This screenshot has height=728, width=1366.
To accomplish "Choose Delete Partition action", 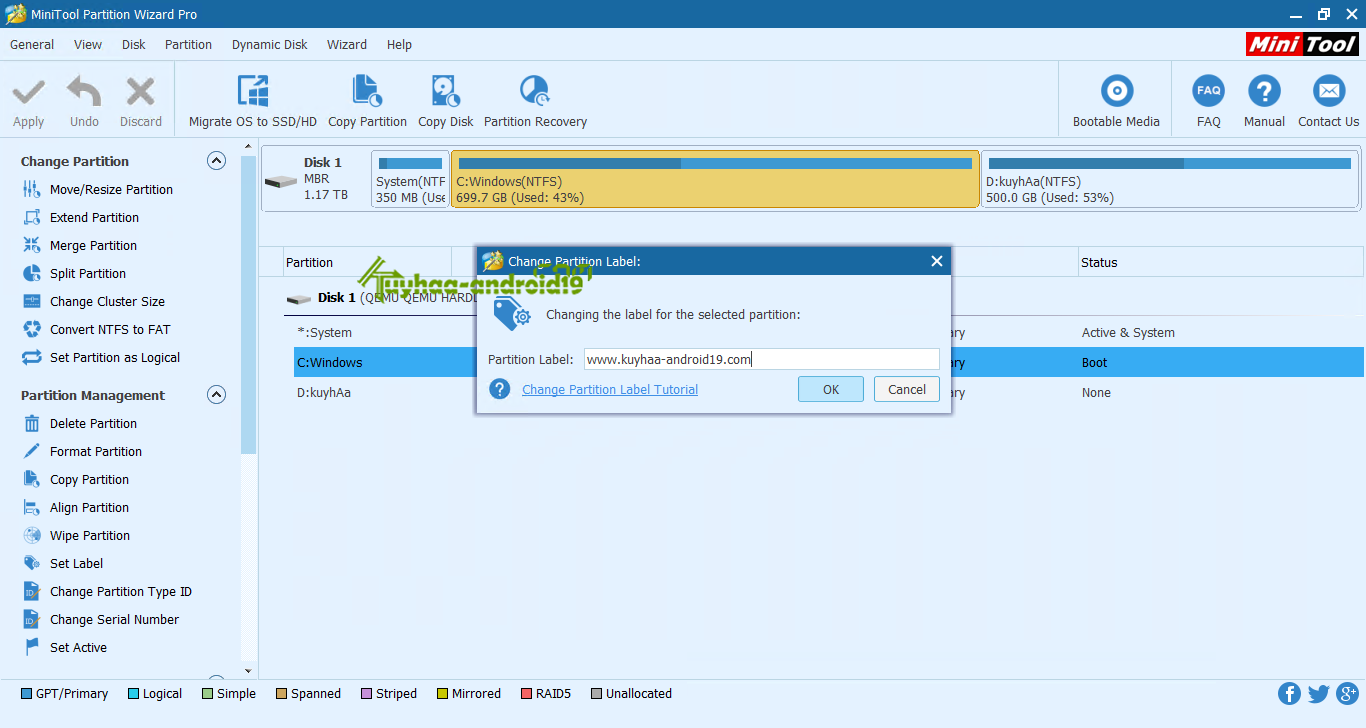I will pos(93,423).
